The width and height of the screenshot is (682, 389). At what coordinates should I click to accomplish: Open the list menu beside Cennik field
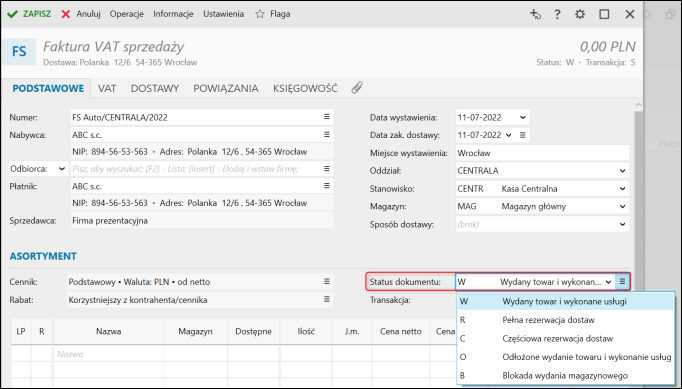point(327,282)
